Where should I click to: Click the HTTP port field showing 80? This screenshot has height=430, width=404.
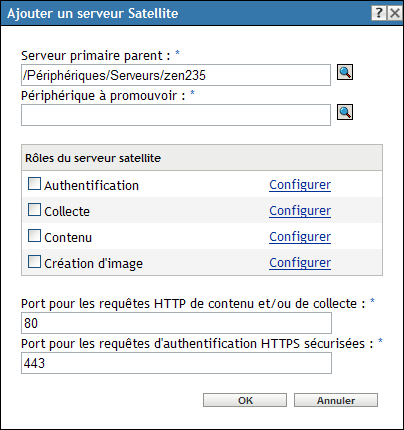click(x=176, y=323)
